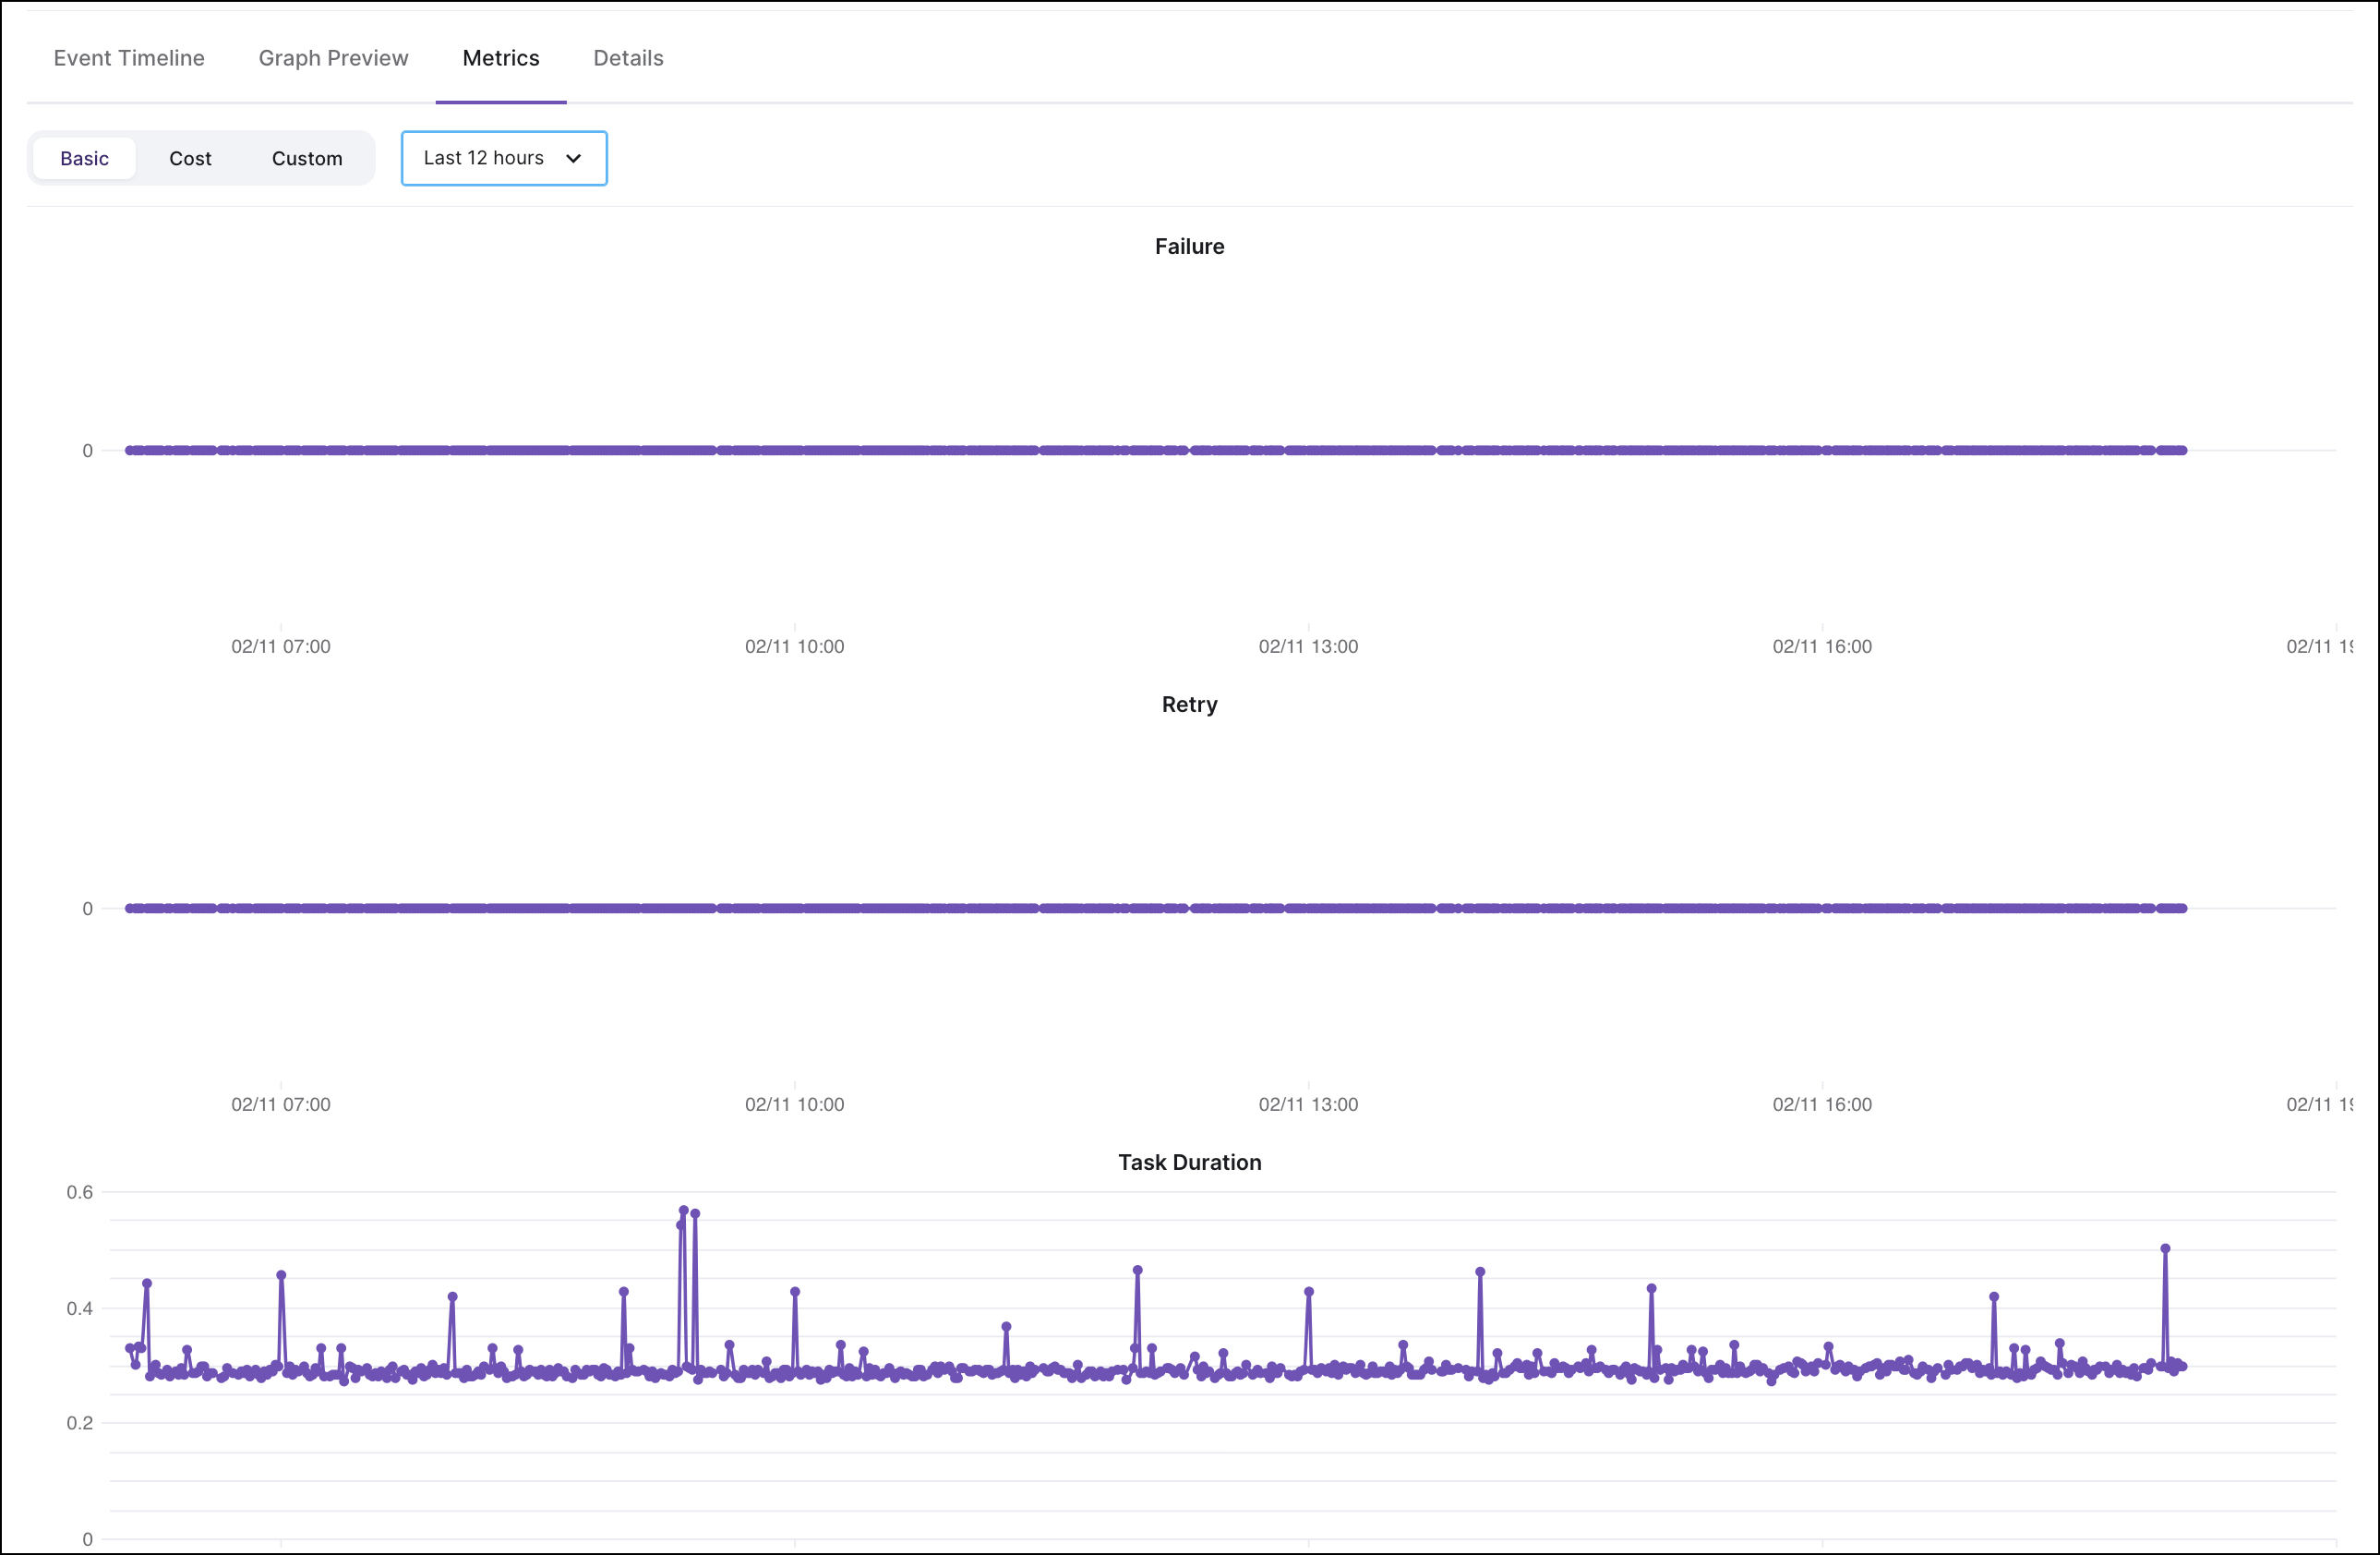Switch to the Event Timeline tab
The image size is (2380, 1555).
tap(128, 57)
